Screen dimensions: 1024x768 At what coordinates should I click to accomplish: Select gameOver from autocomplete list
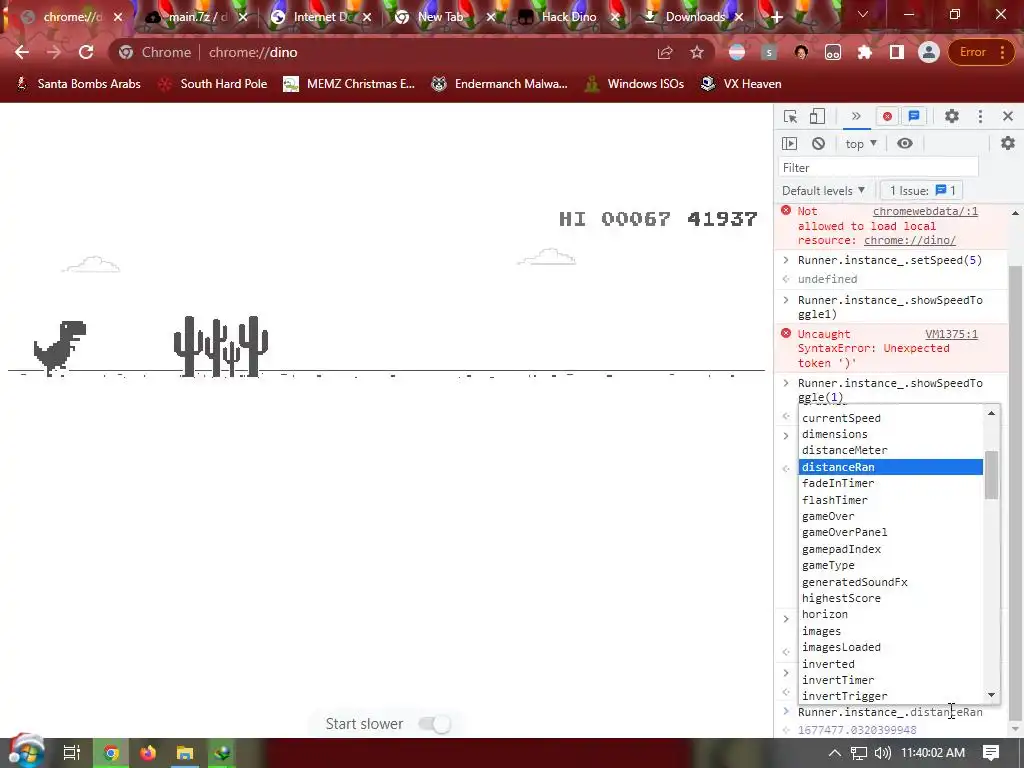[891, 516]
